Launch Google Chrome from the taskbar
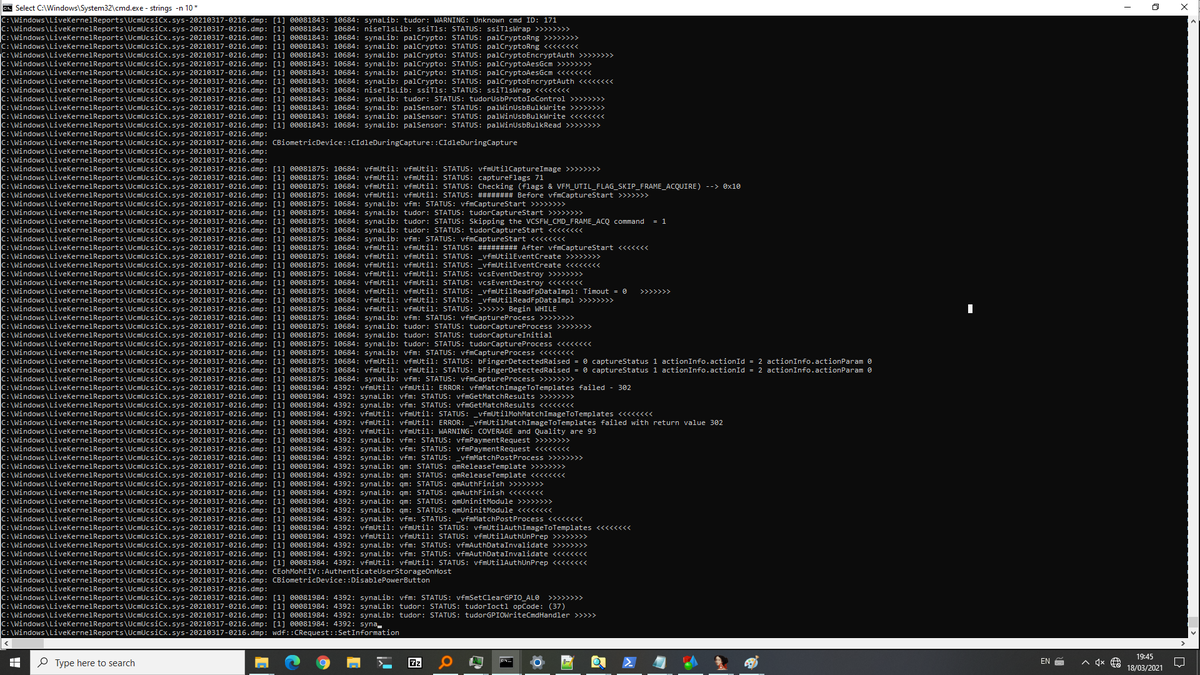Viewport: 1200px width, 675px height. pyautogui.click(x=323, y=663)
